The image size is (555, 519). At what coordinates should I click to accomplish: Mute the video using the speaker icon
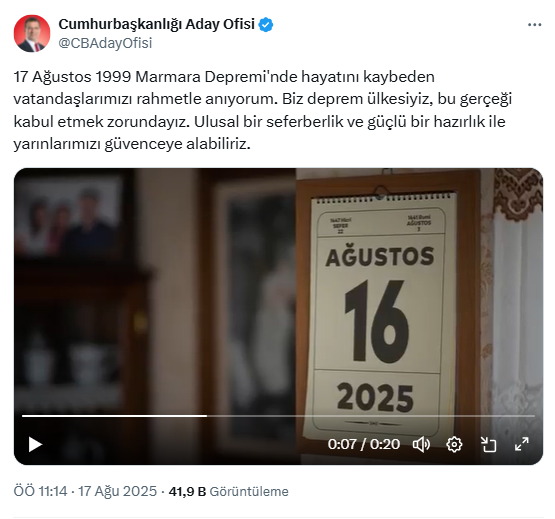coord(421,444)
